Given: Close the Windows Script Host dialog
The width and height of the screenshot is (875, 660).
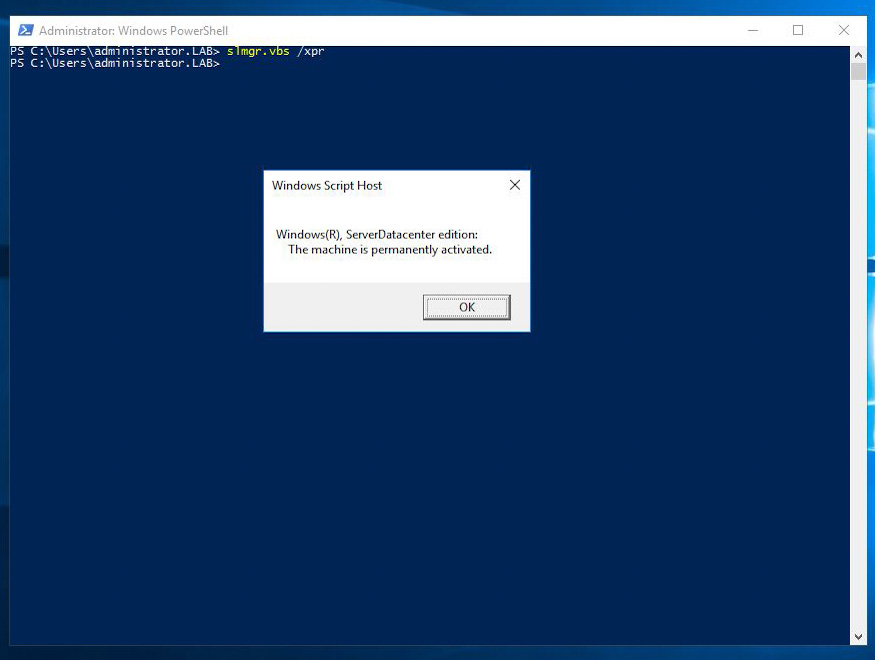Looking at the screenshot, I should pos(515,185).
